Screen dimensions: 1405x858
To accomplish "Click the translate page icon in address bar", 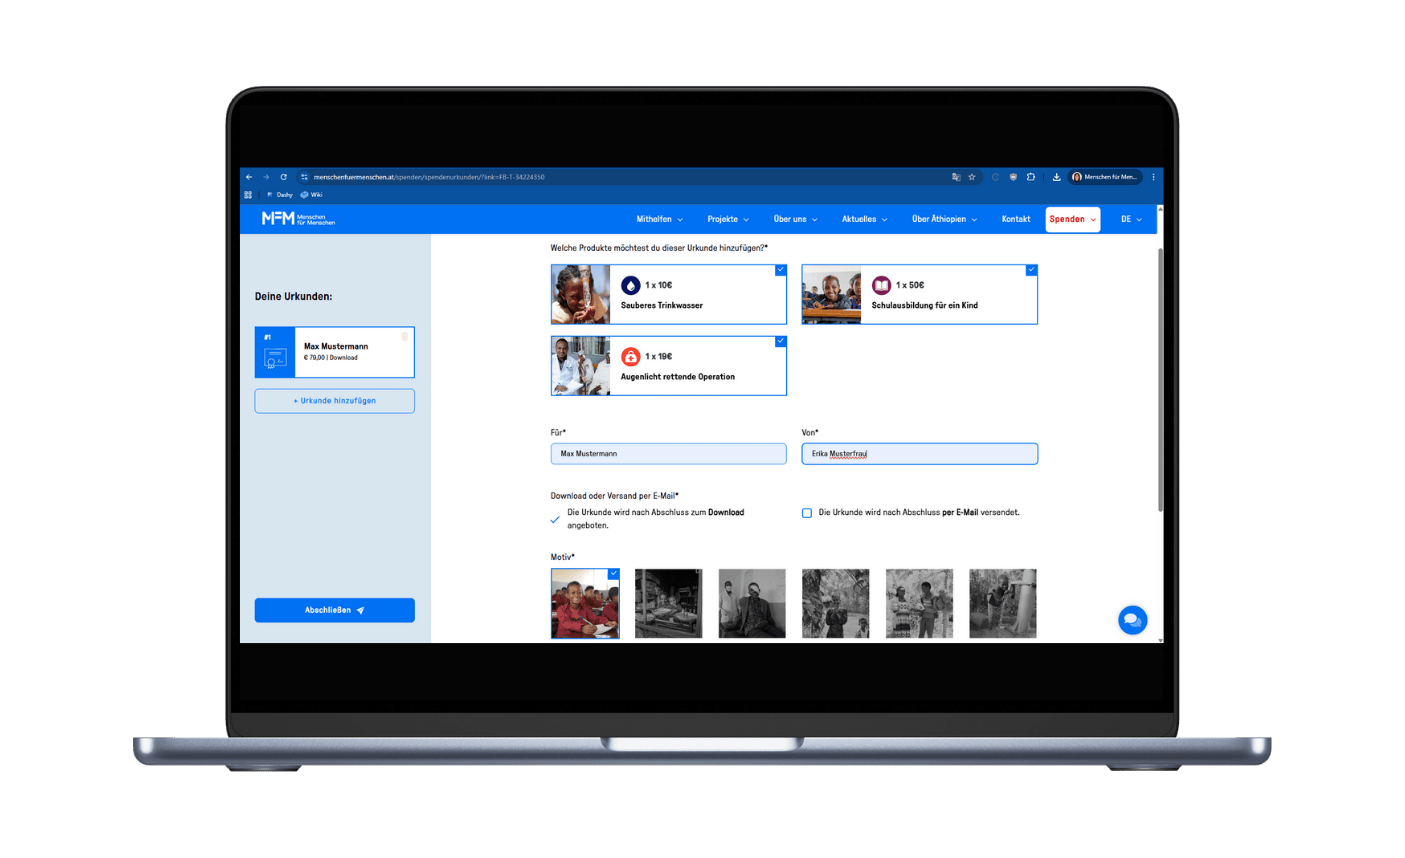I will pos(956,177).
